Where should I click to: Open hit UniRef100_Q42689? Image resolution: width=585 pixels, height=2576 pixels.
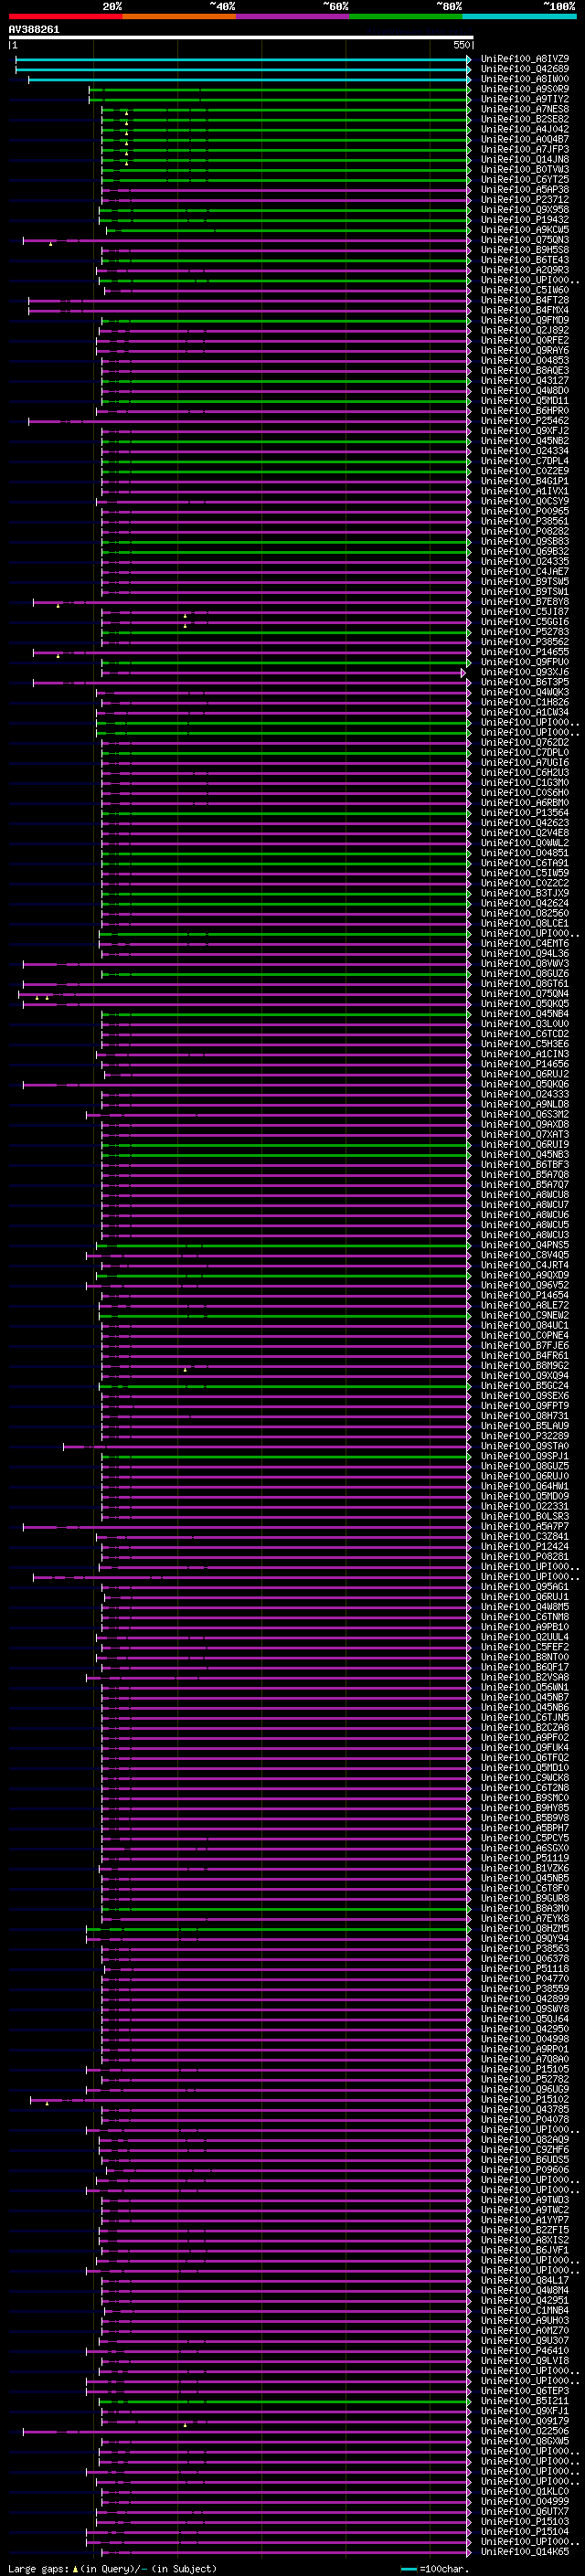click(x=525, y=69)
